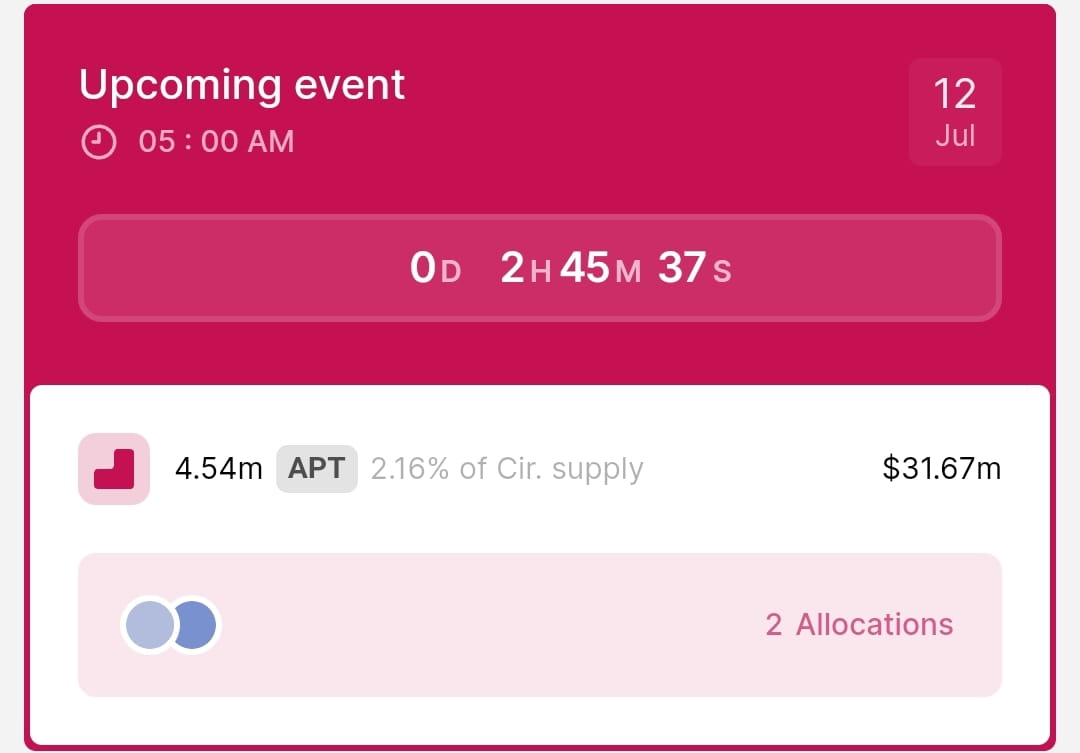Collapse the Upcoming event card

[x=241, y=85]
